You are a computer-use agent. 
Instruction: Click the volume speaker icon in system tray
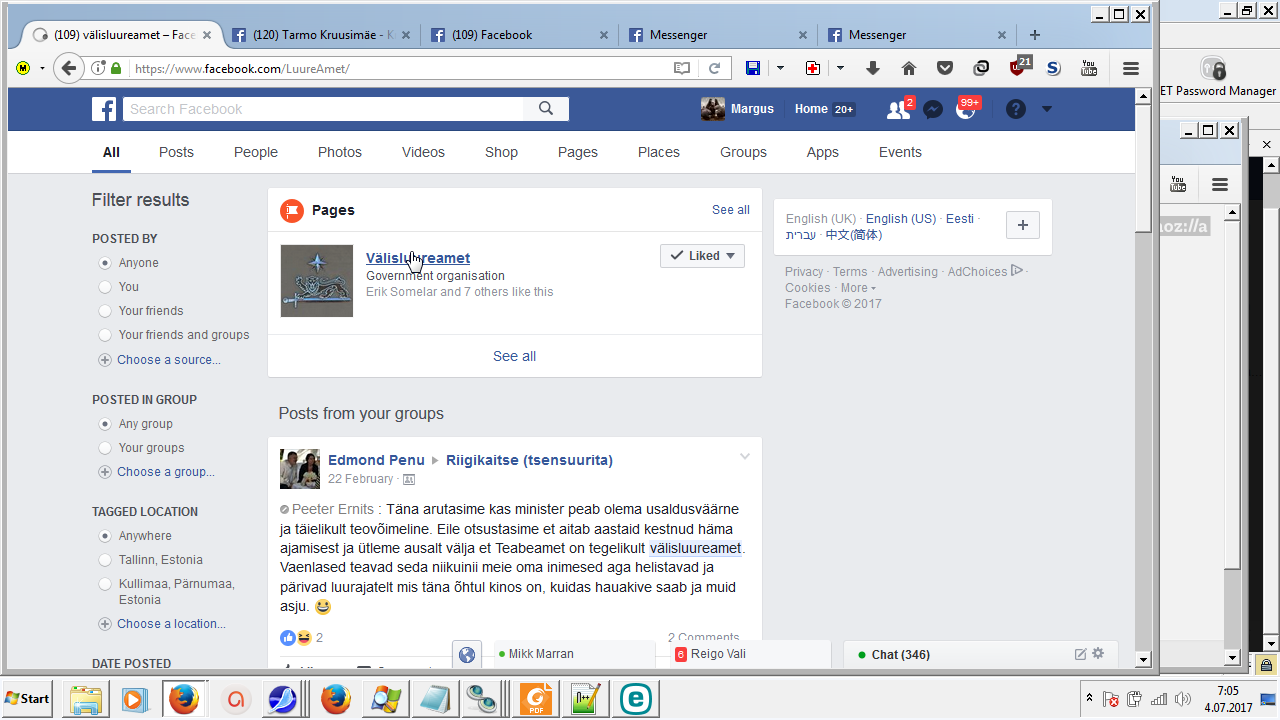point(1184,699)
